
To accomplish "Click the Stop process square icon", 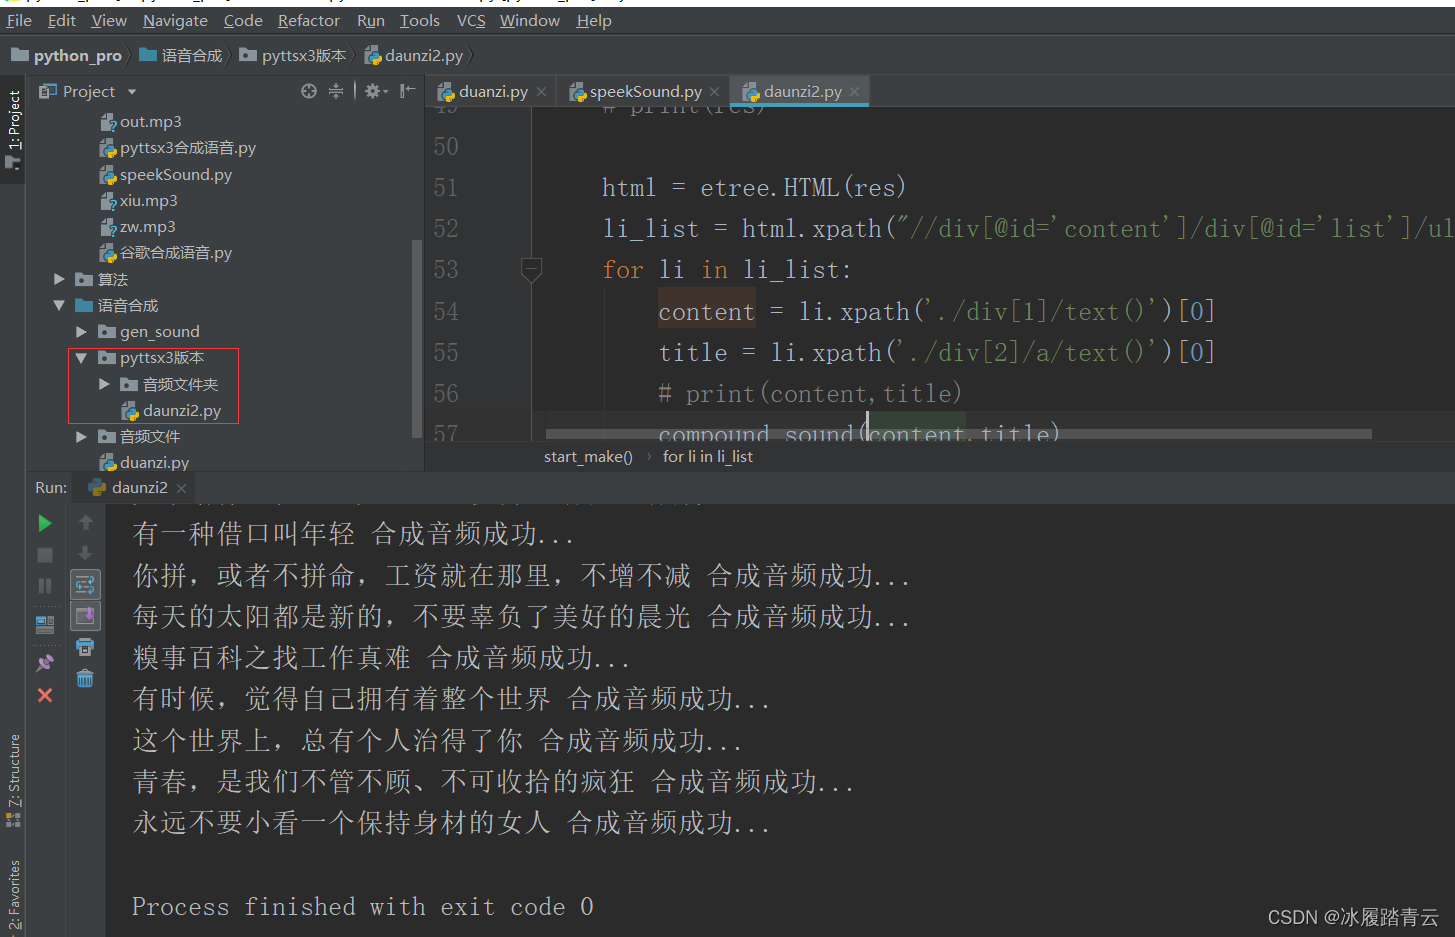I will 45,554.
